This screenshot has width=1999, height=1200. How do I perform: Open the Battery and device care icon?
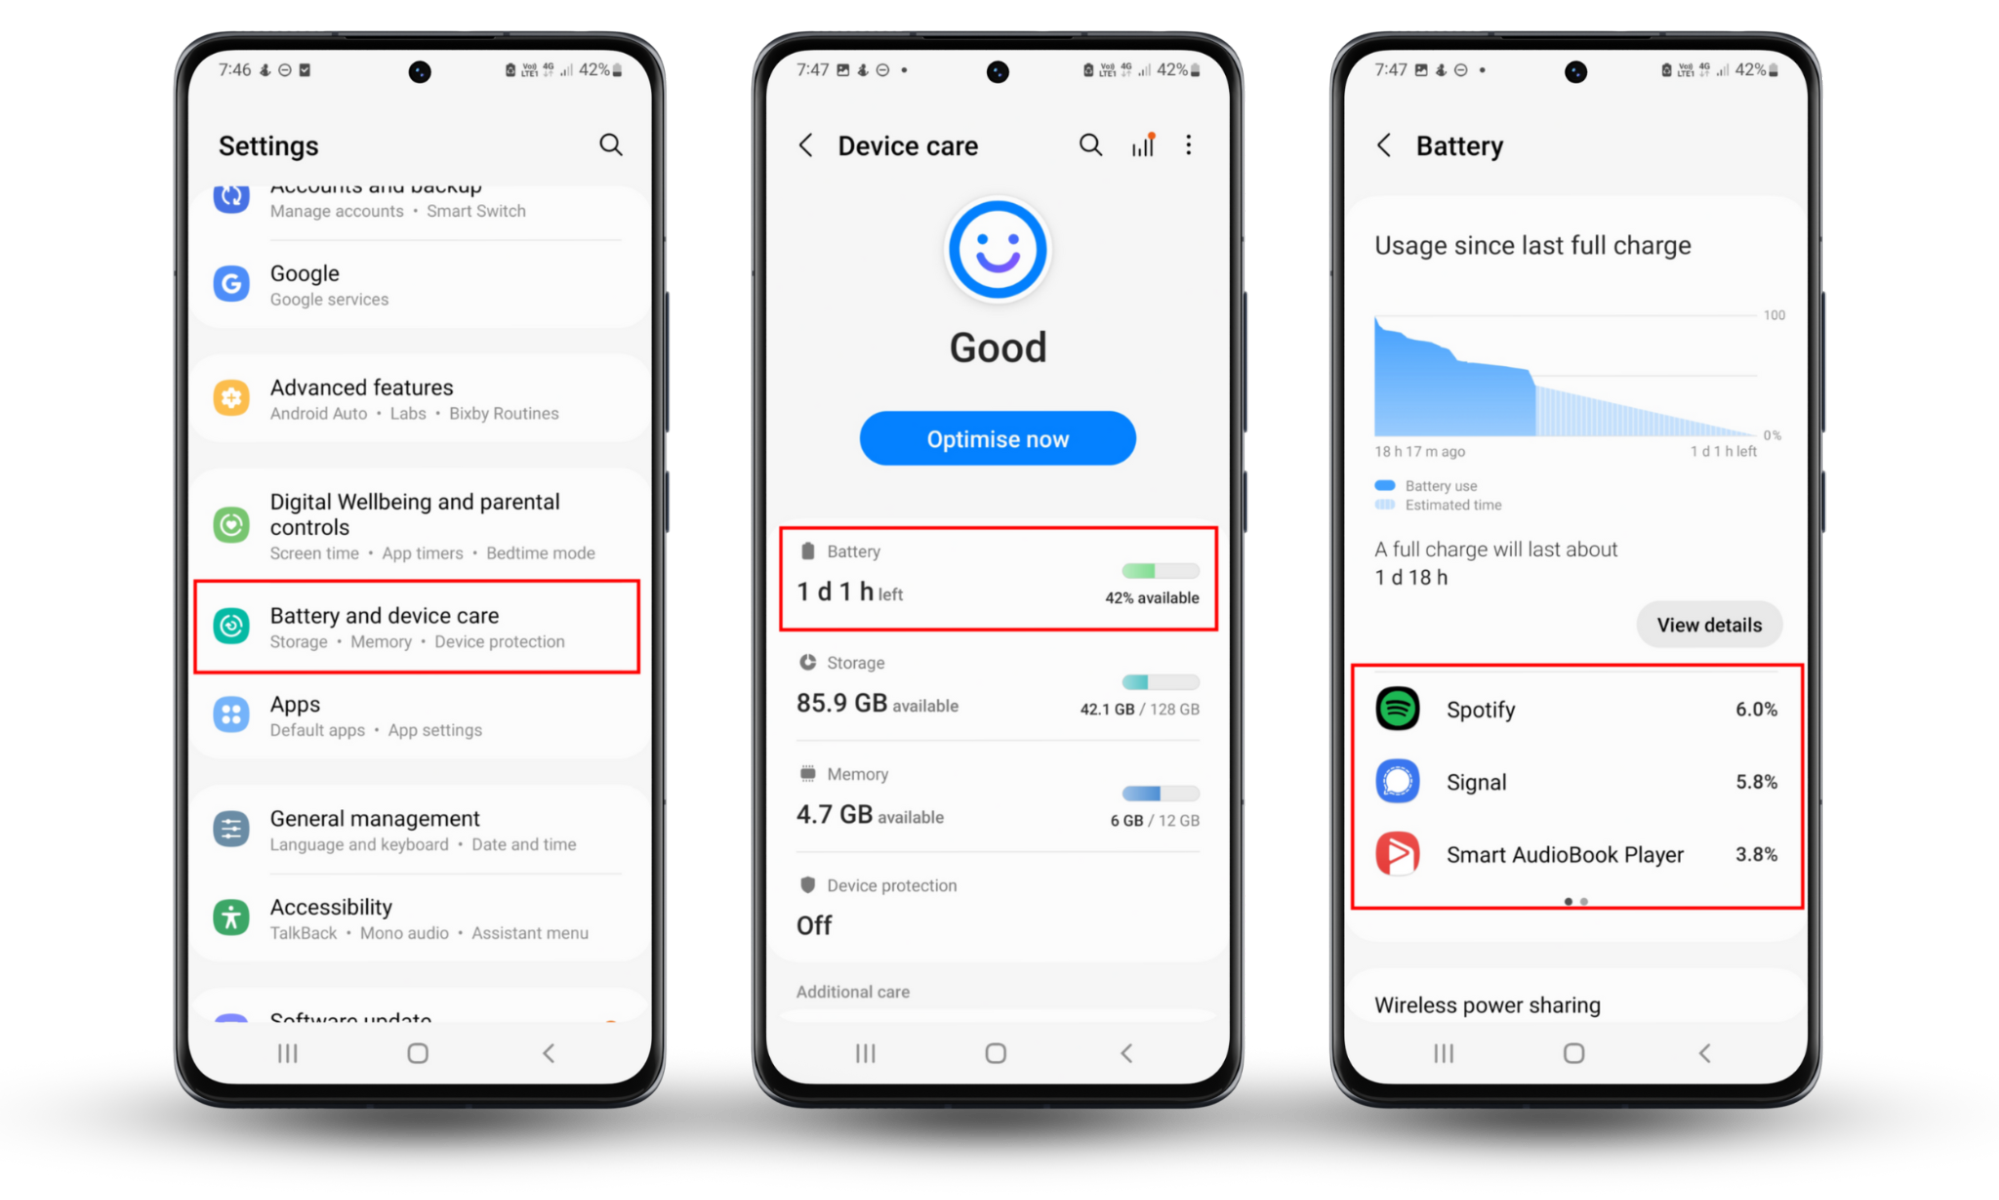point(231,624)
